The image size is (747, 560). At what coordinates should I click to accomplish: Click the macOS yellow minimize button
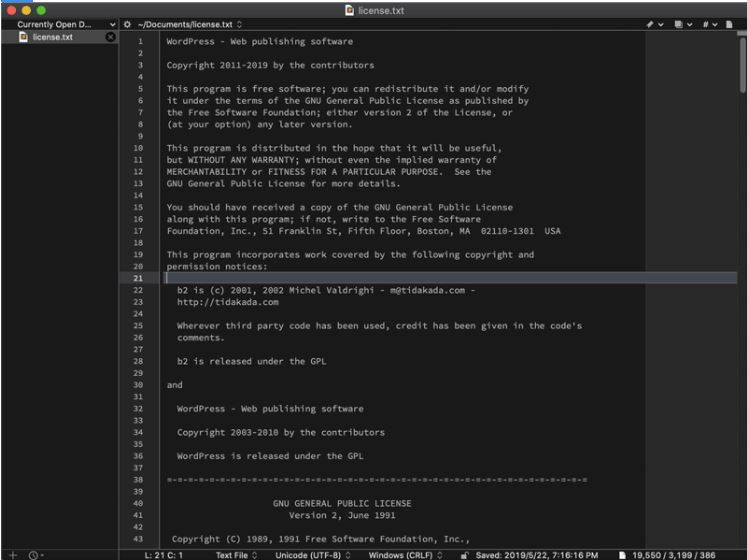tap(27, 10)
